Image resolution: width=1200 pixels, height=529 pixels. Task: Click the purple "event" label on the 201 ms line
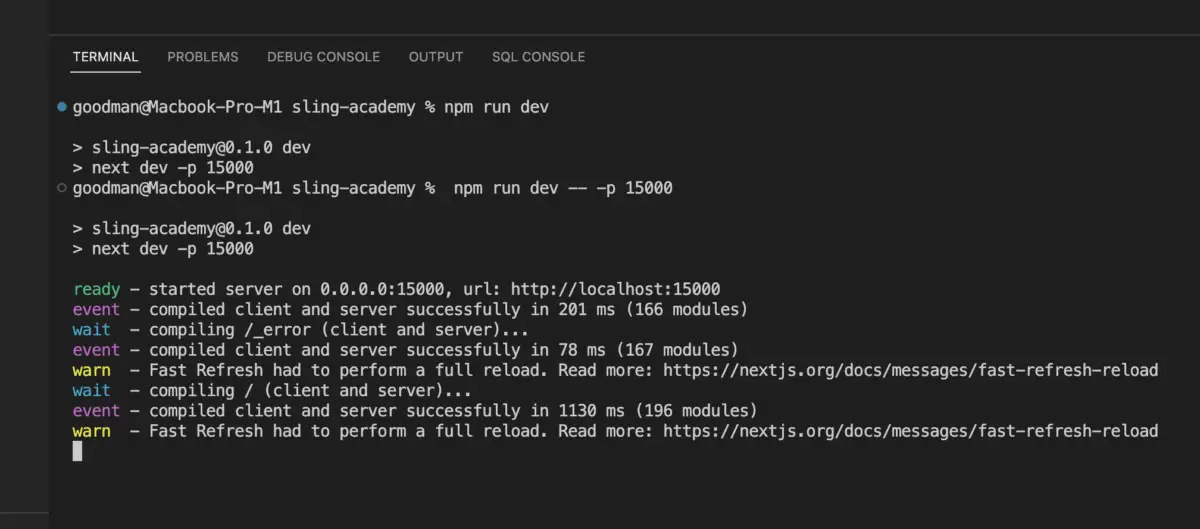pyautogui.click(x=96, y=309)
